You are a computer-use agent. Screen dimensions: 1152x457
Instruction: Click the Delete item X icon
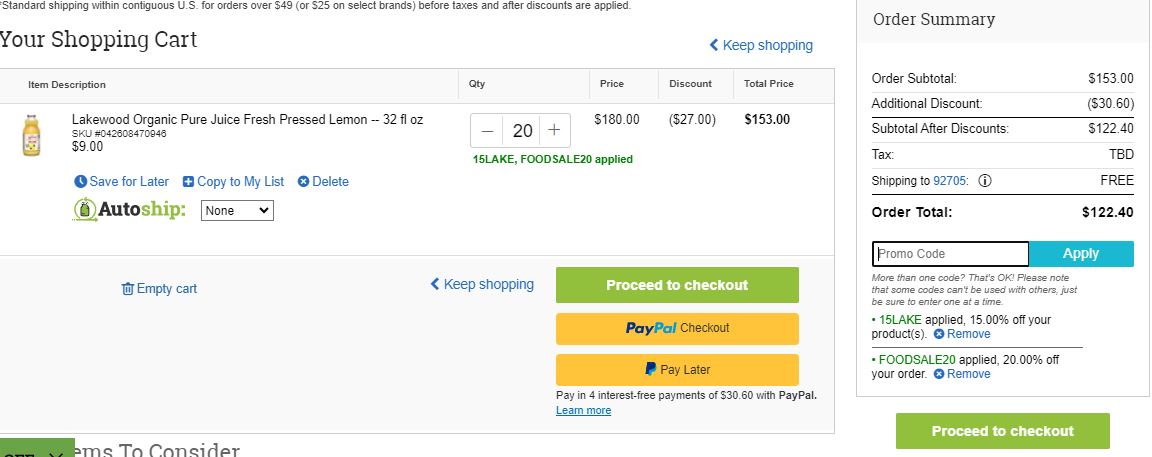303,181
